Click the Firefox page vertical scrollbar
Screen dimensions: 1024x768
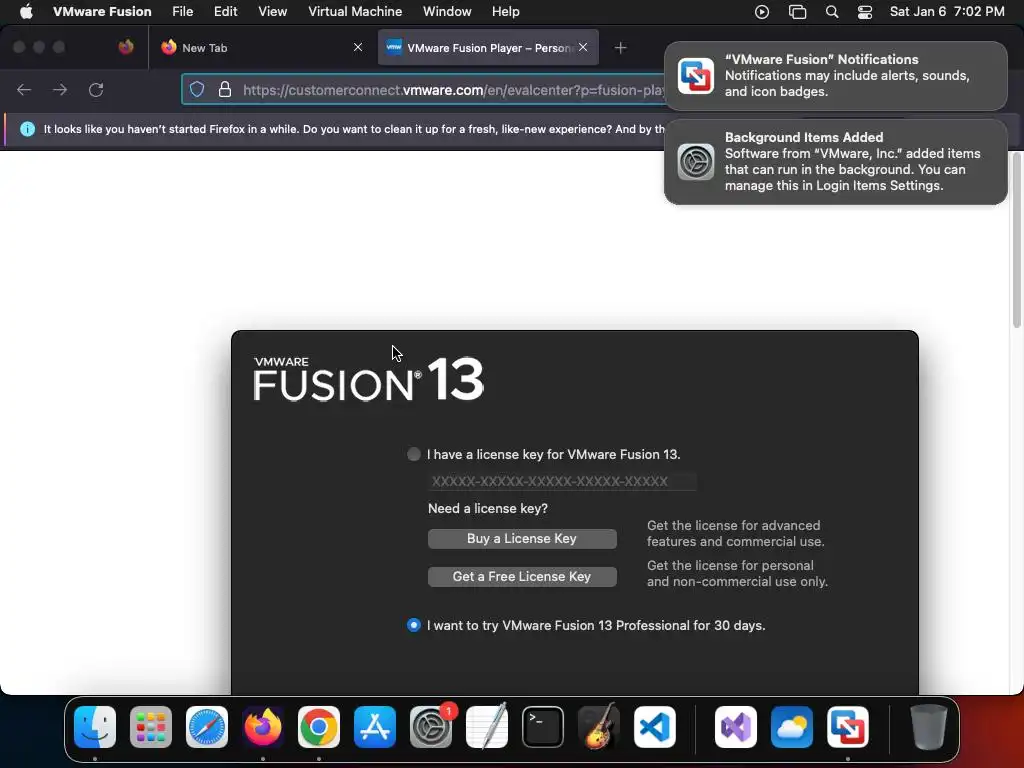click(x=1016, y=239)
